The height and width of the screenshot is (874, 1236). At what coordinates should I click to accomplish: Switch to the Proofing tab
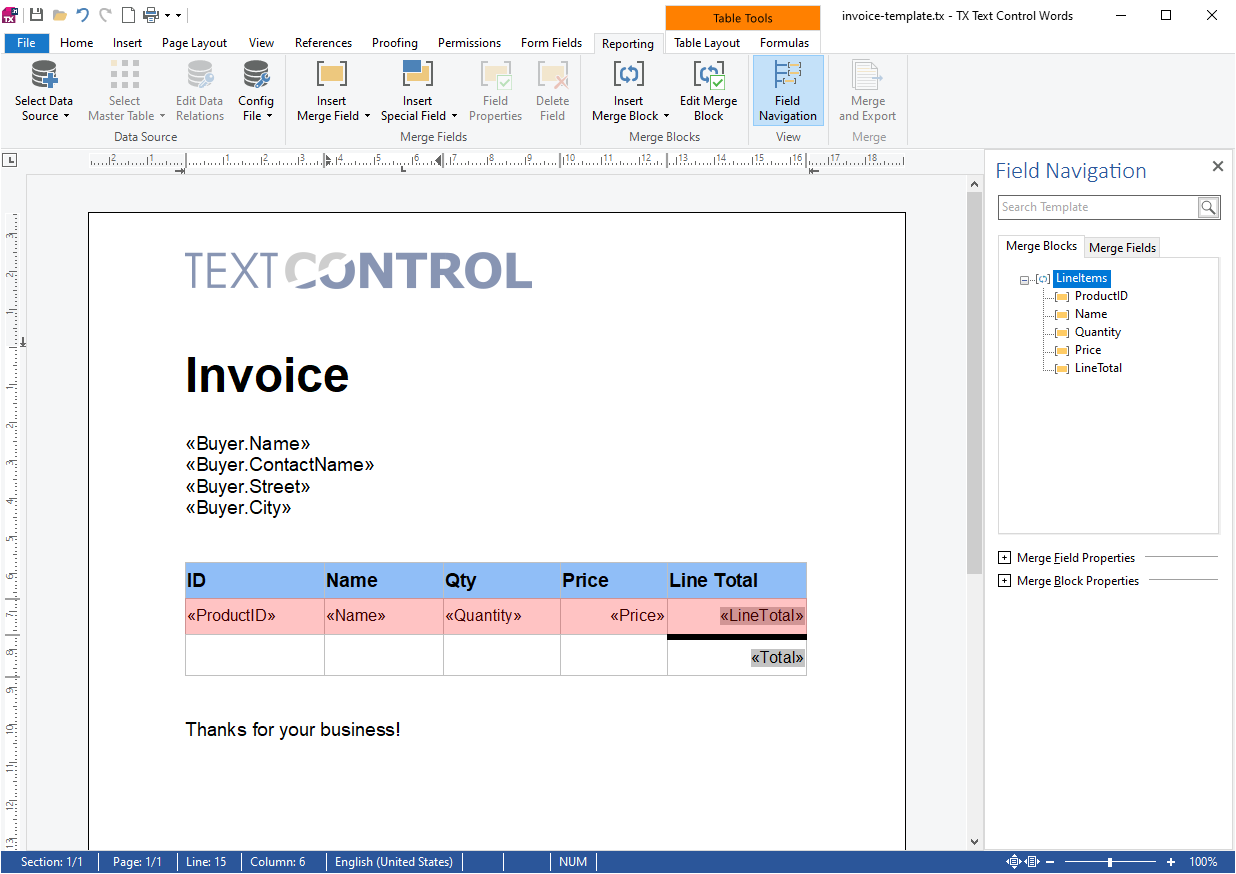(x=395, y=43)
